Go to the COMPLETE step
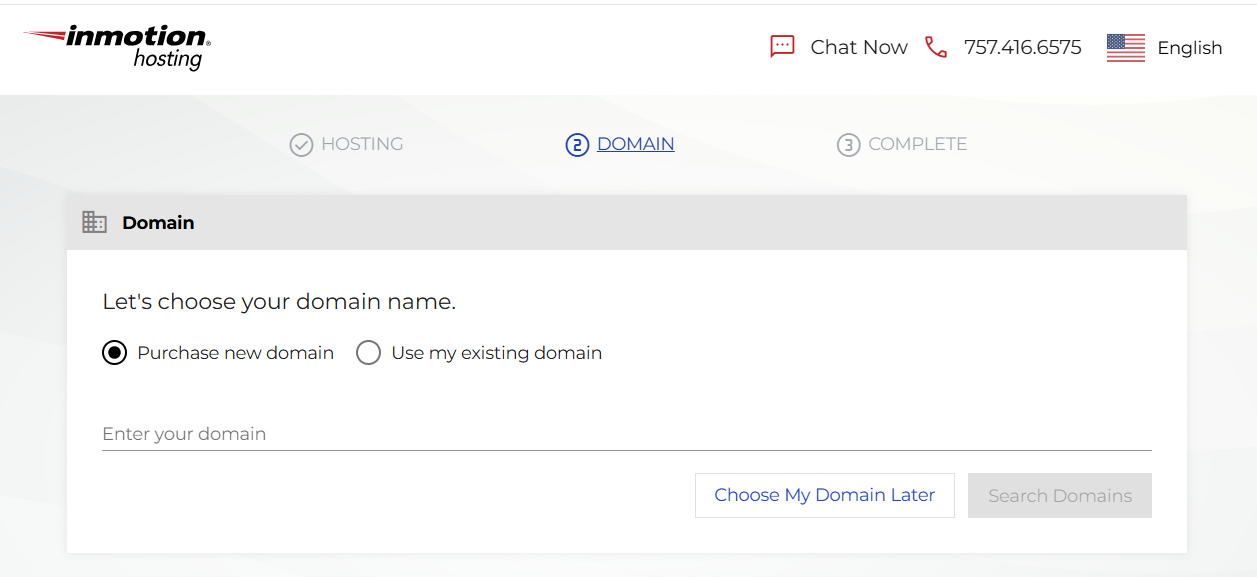This screenshot has width=1257, height=577. 917,144
